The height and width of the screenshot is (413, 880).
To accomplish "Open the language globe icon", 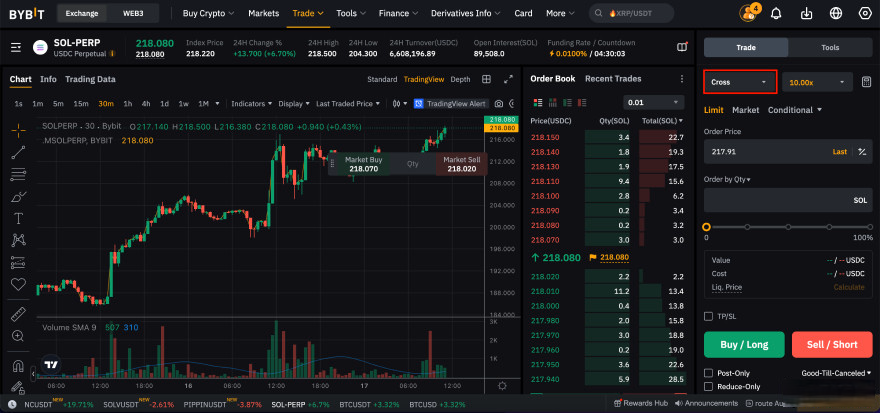I will pyautogui.click(x=836, y=13).
